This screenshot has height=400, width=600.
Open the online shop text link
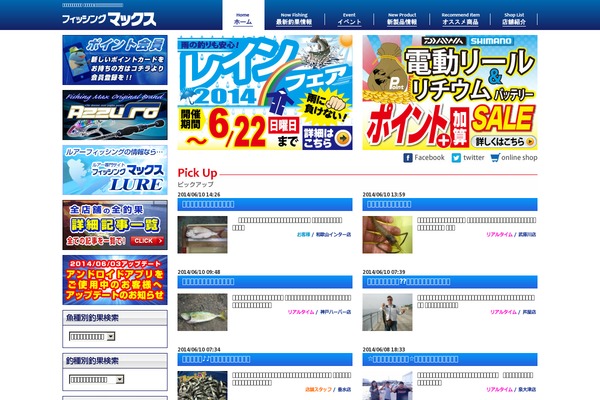519,157
